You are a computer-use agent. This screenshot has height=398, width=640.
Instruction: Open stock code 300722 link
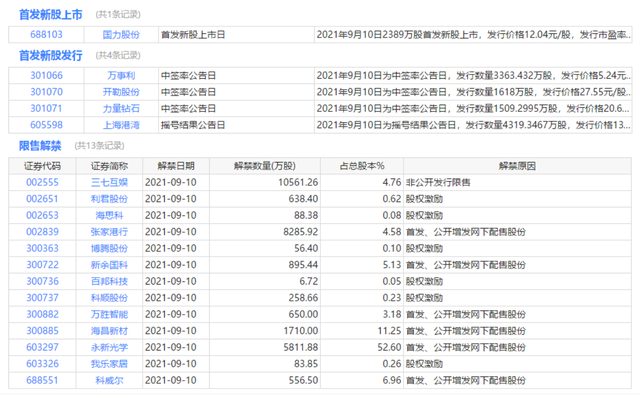pos(42,265)
